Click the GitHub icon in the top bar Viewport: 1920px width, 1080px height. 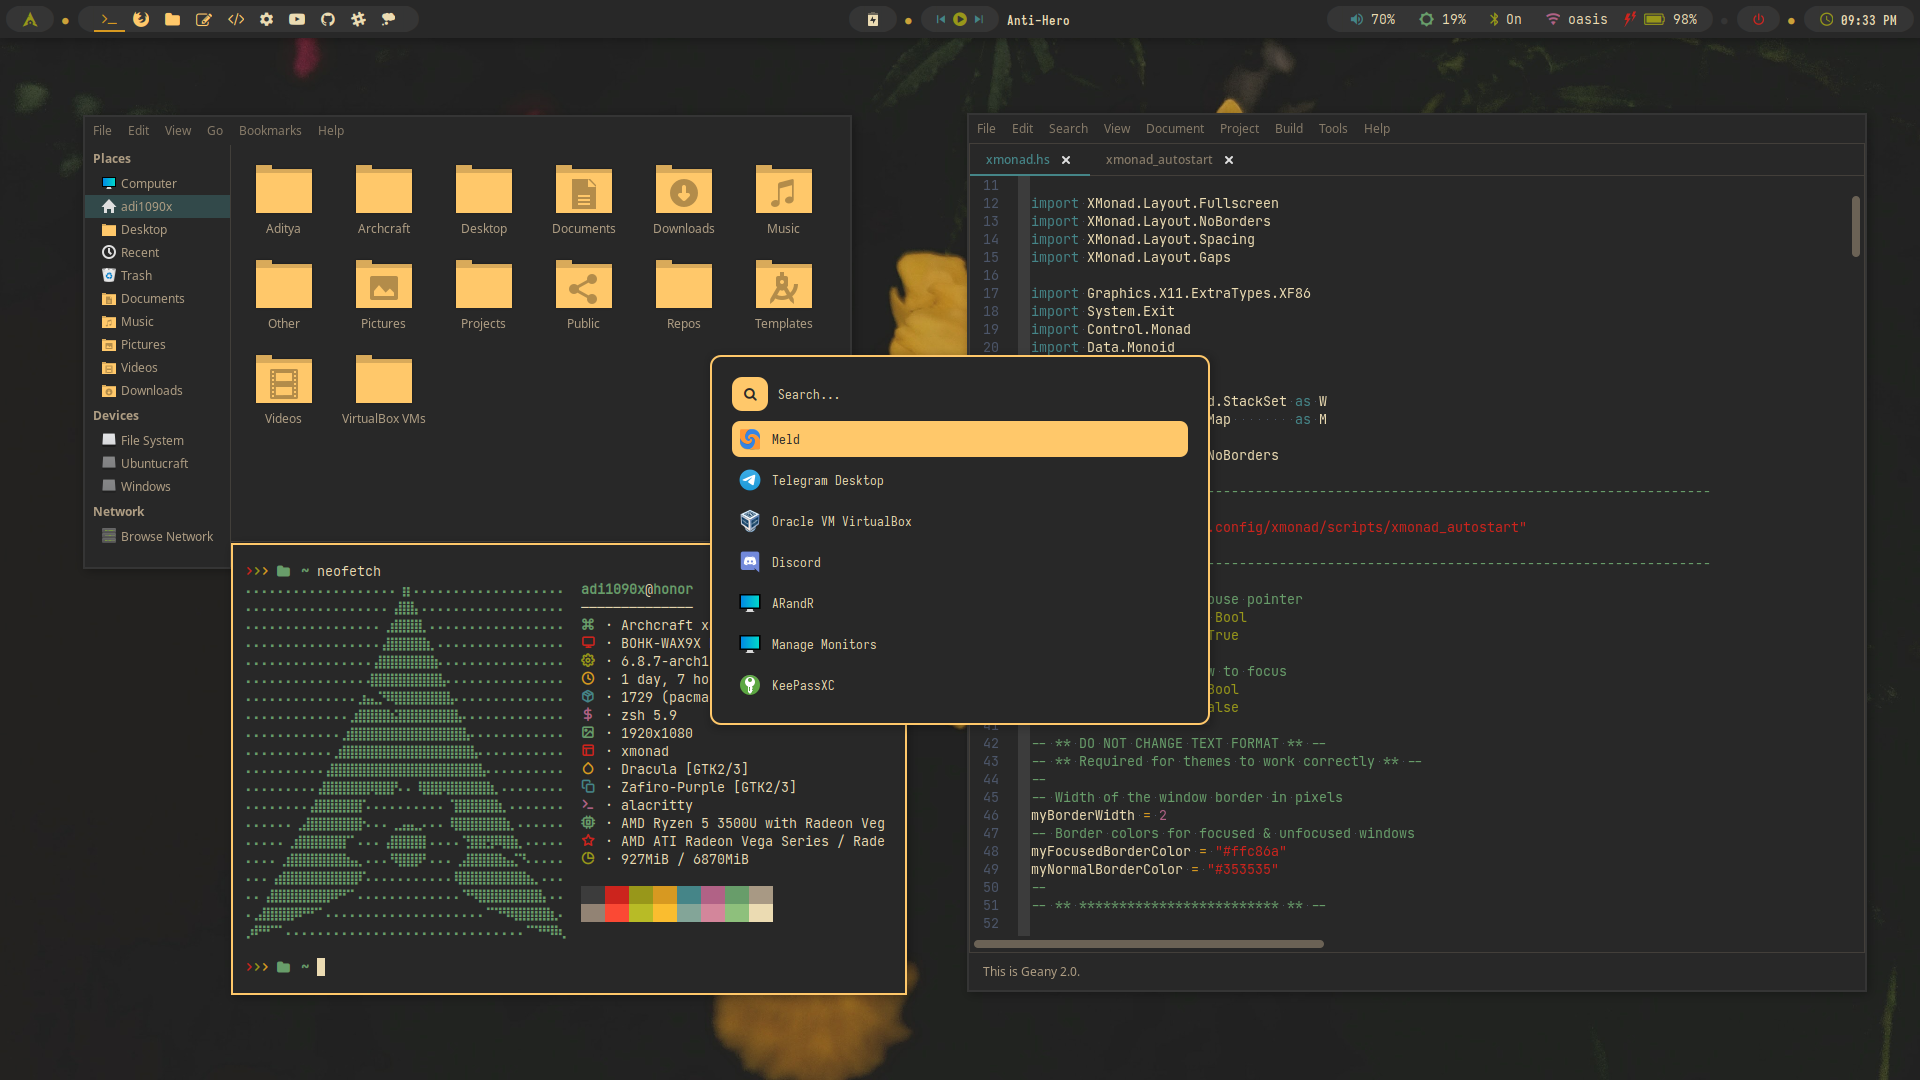click(x=328, y=19)
